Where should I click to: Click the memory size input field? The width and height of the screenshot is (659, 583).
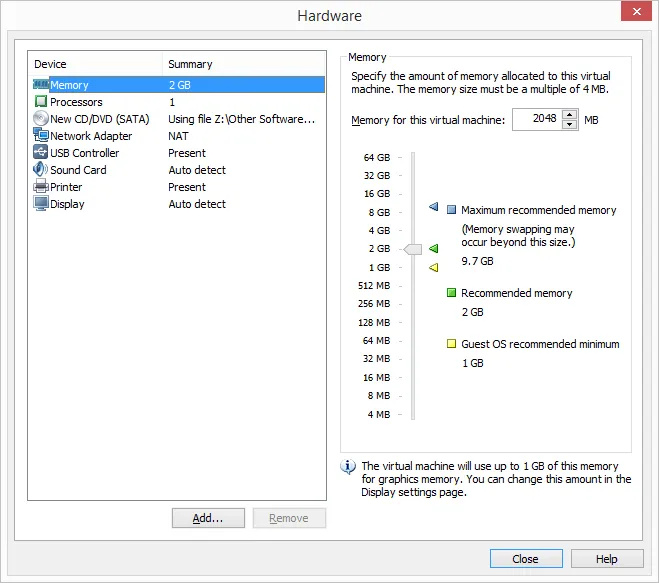click(536, 120)
